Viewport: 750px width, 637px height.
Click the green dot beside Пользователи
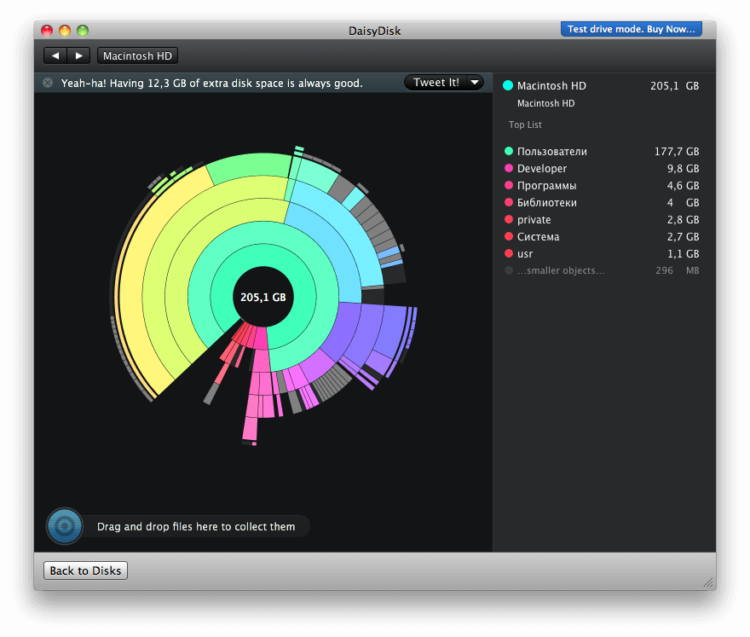point(508,151)
